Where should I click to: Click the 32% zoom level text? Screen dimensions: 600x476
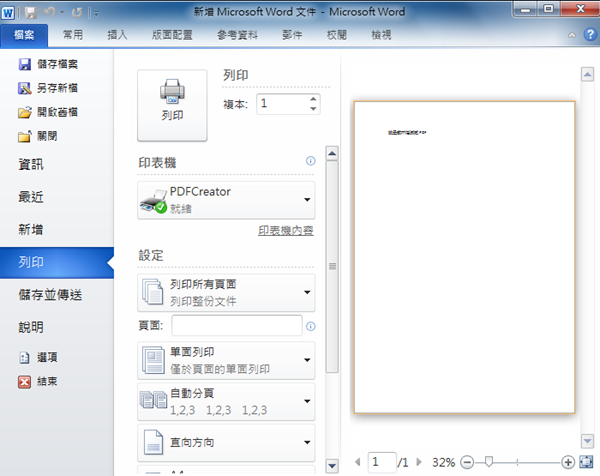click(x=443, y=463)
